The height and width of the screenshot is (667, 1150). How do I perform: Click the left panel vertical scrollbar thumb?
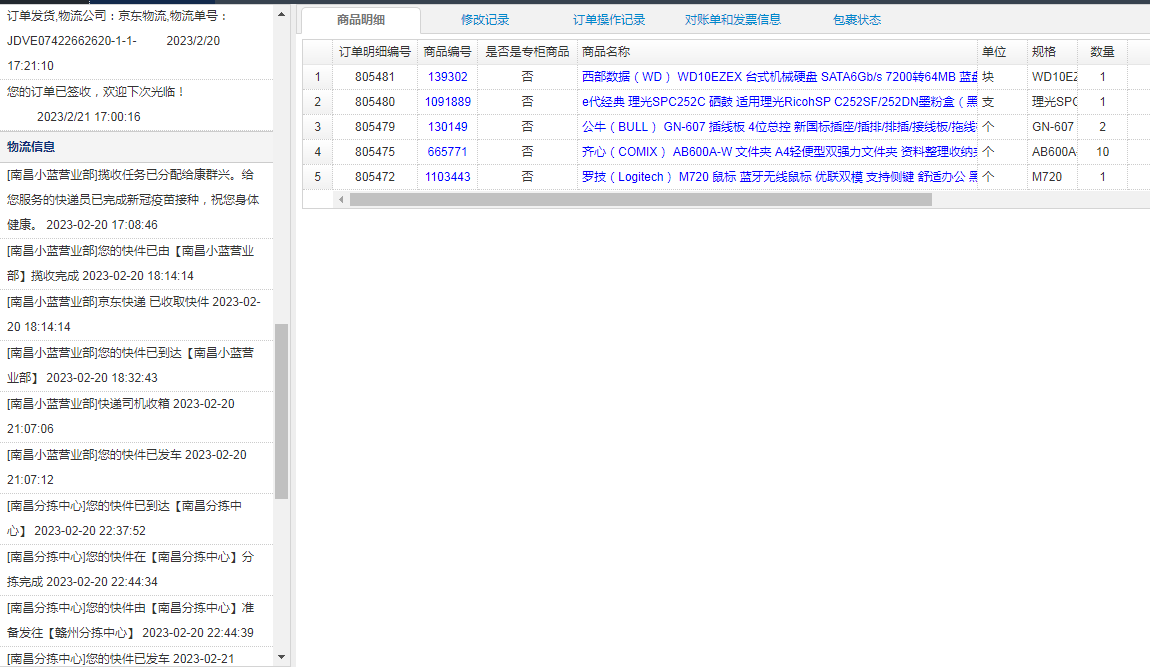pos(281,411)
